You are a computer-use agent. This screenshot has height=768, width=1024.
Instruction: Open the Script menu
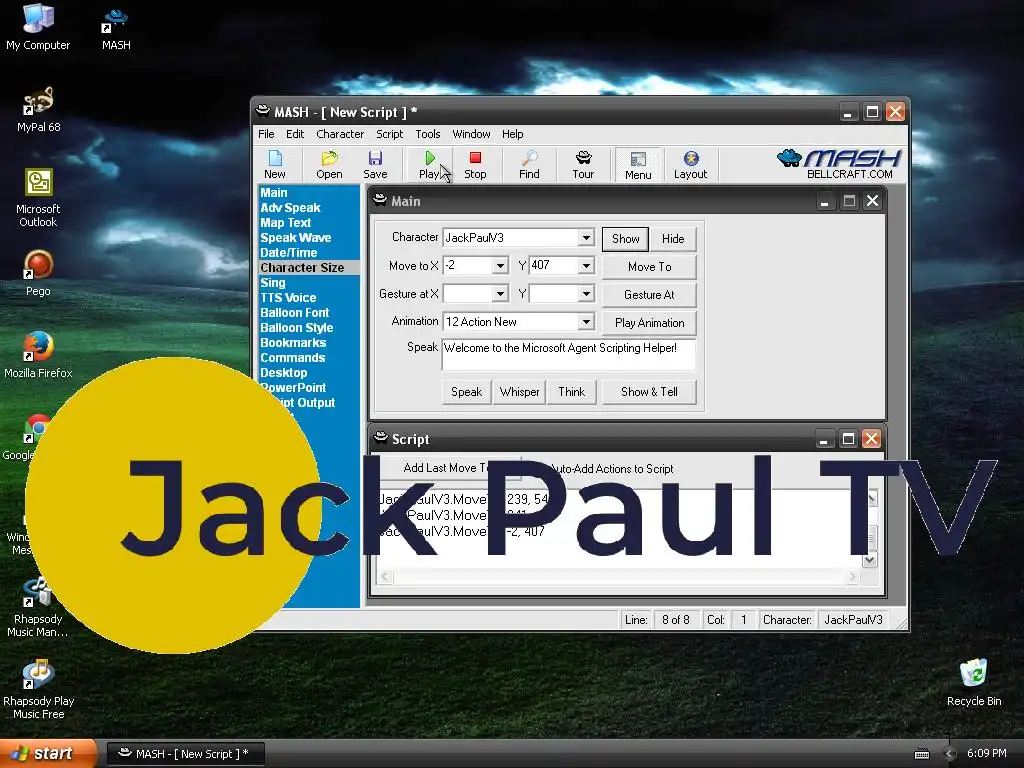tap(389, 134)
